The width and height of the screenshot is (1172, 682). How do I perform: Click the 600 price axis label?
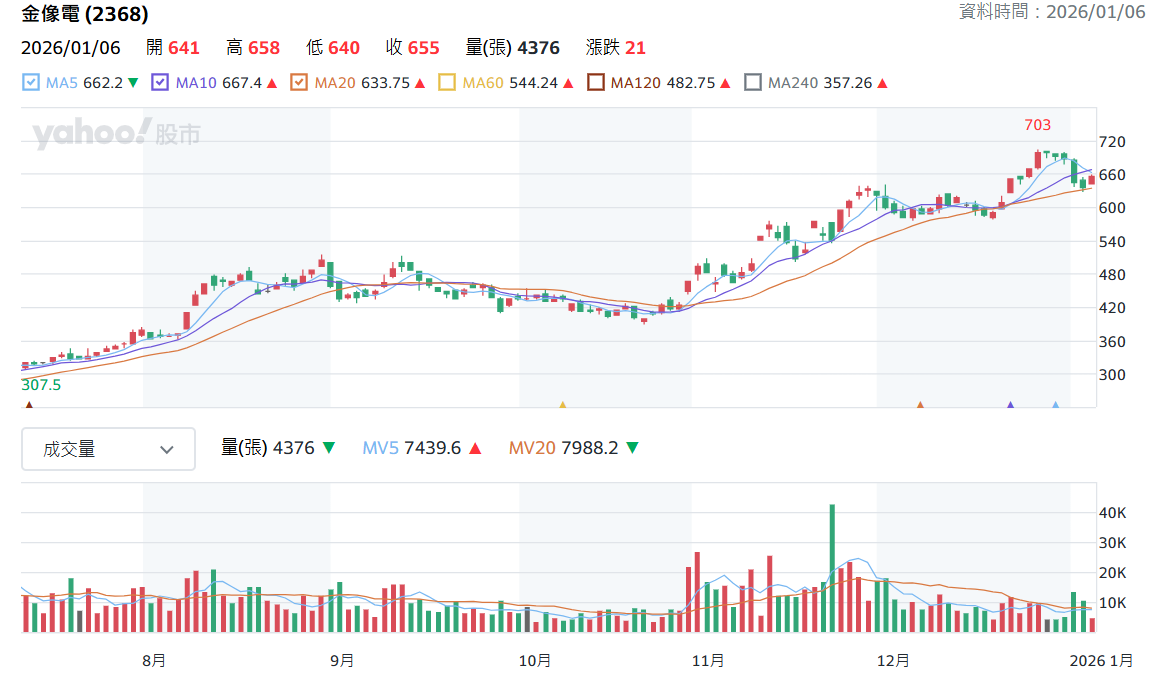coord(1112,208)
